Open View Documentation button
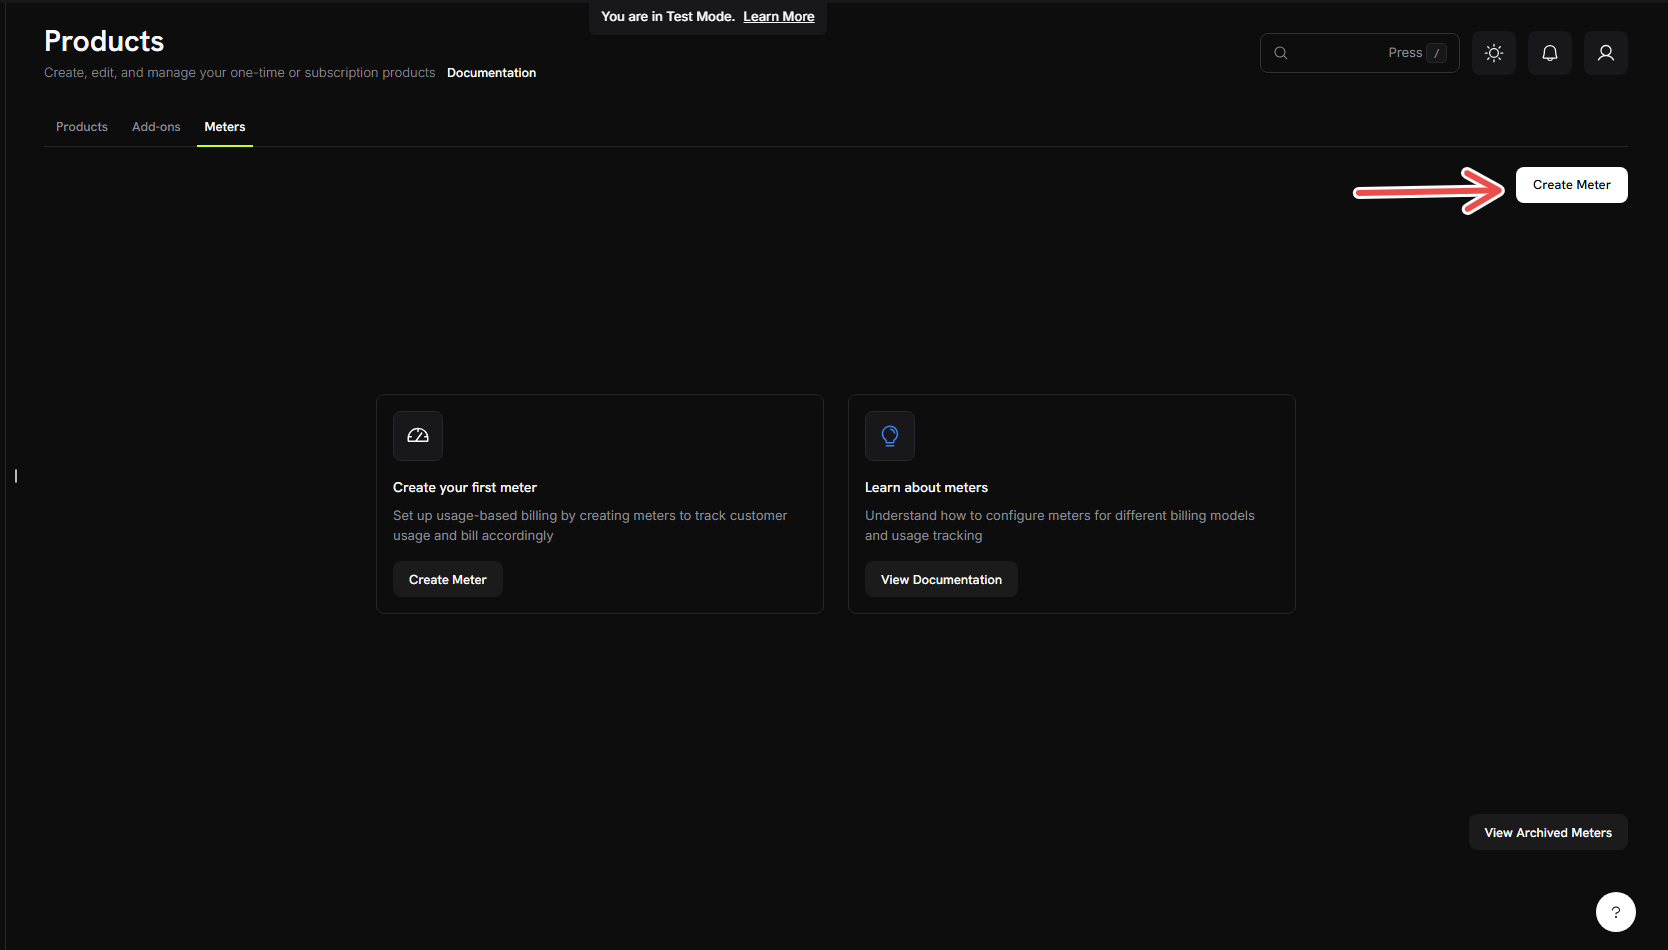The height and width of the screenshot is (950, 1668). tap(941, 580)
